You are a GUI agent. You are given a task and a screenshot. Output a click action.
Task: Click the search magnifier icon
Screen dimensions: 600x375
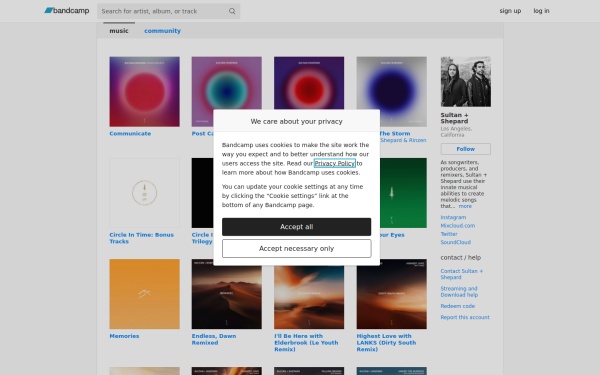coord(232,11)
